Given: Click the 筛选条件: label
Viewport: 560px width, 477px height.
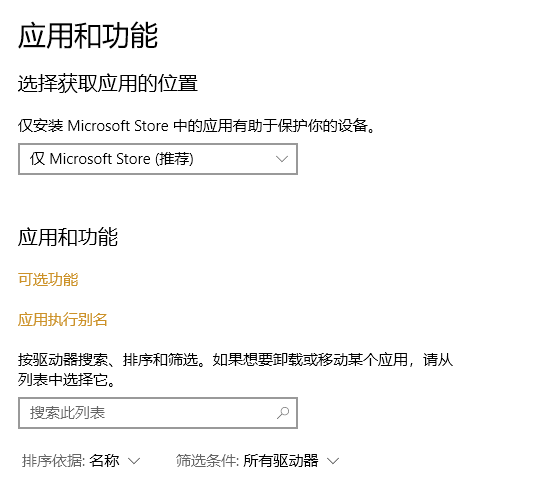Looking at the screenshot, I should (x=208, y=461).
